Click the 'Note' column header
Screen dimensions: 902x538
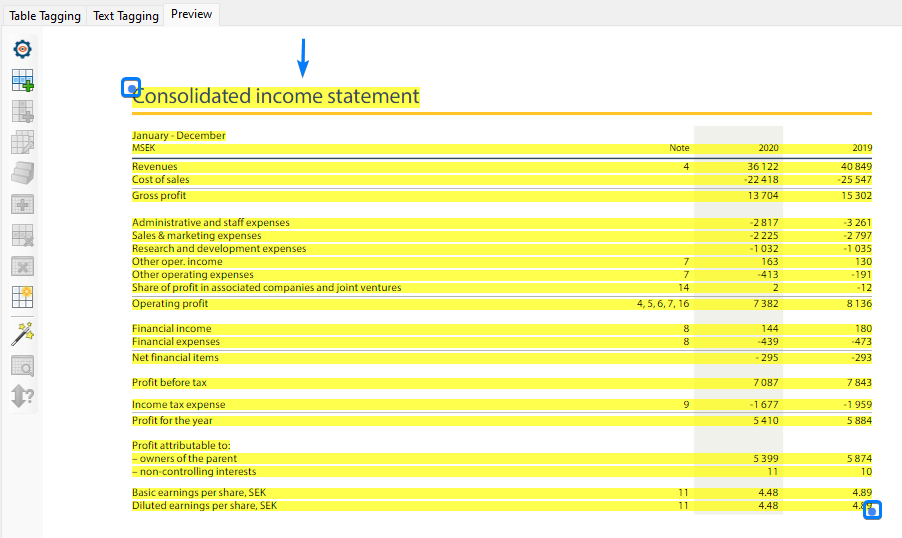tap(679, 148)
